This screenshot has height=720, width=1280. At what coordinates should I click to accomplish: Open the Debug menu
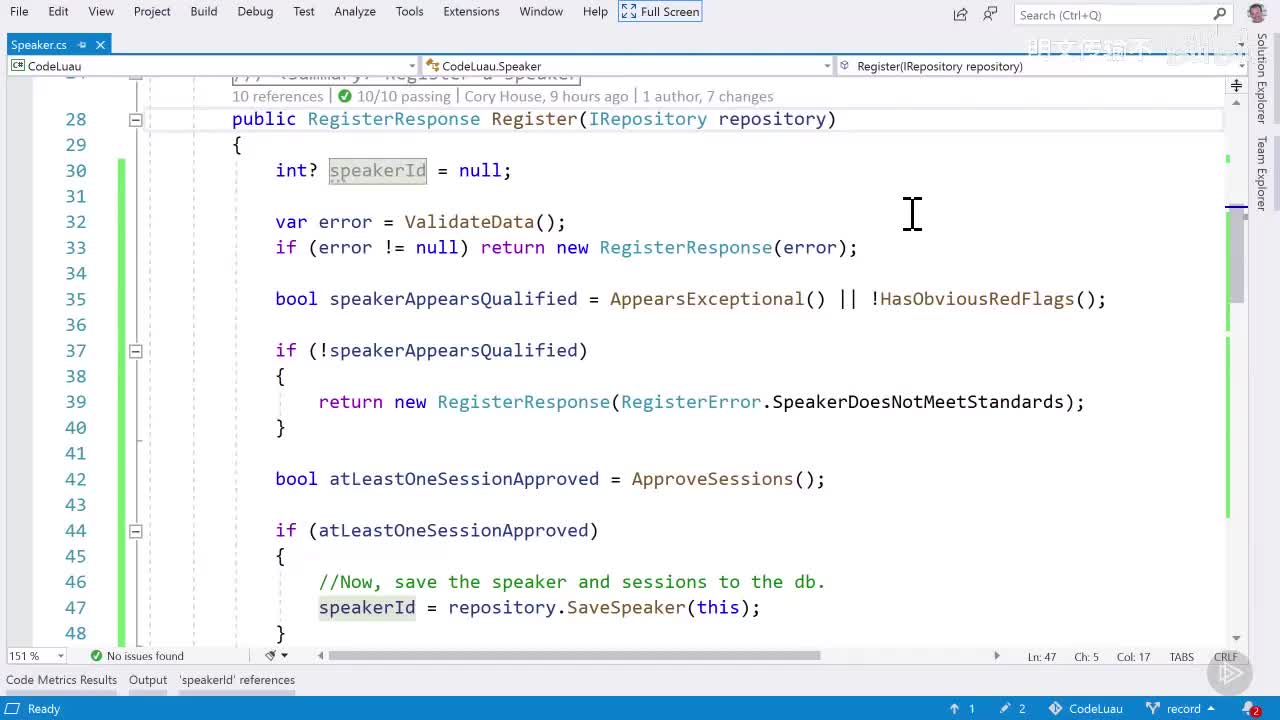coord(255,11)
